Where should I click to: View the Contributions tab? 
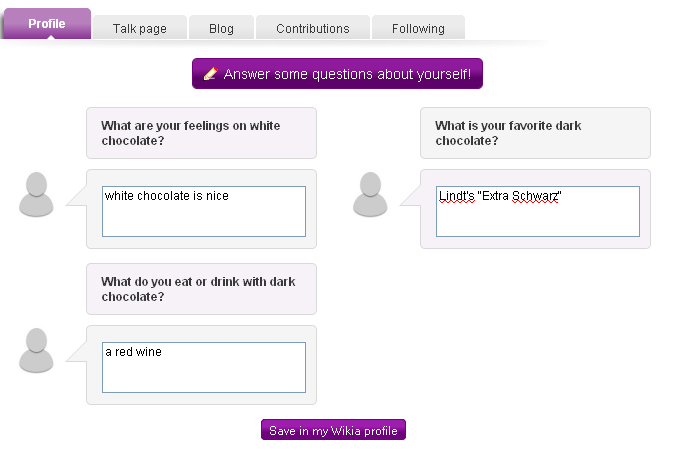click(313, 29)
